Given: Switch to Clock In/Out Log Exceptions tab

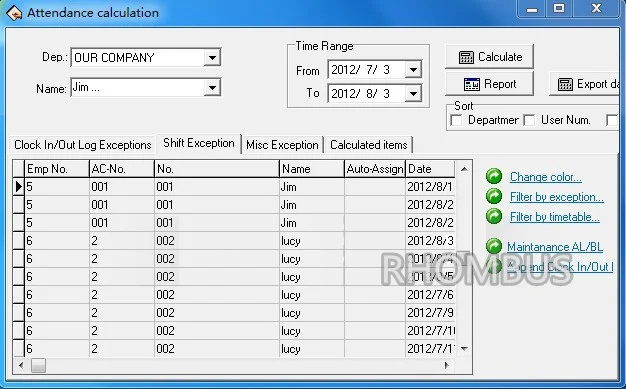Looking at the screenshot, I should pos(83,145).
